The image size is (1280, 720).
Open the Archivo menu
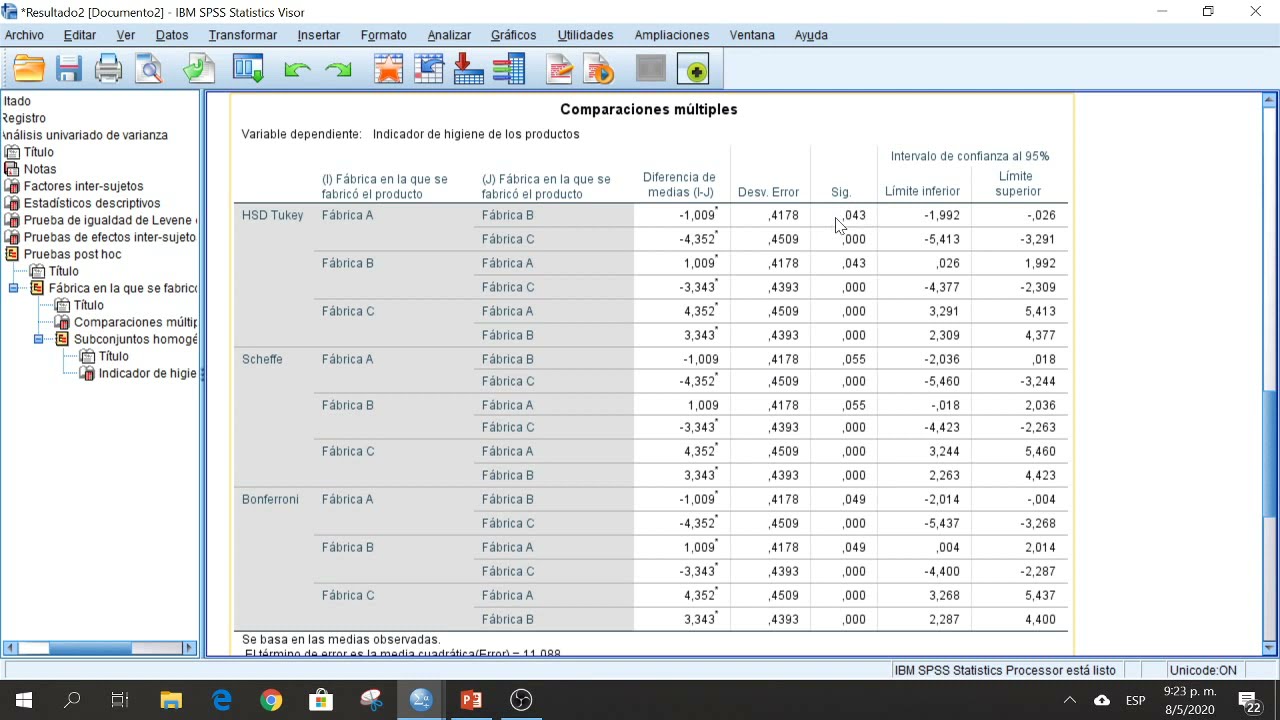25,35
